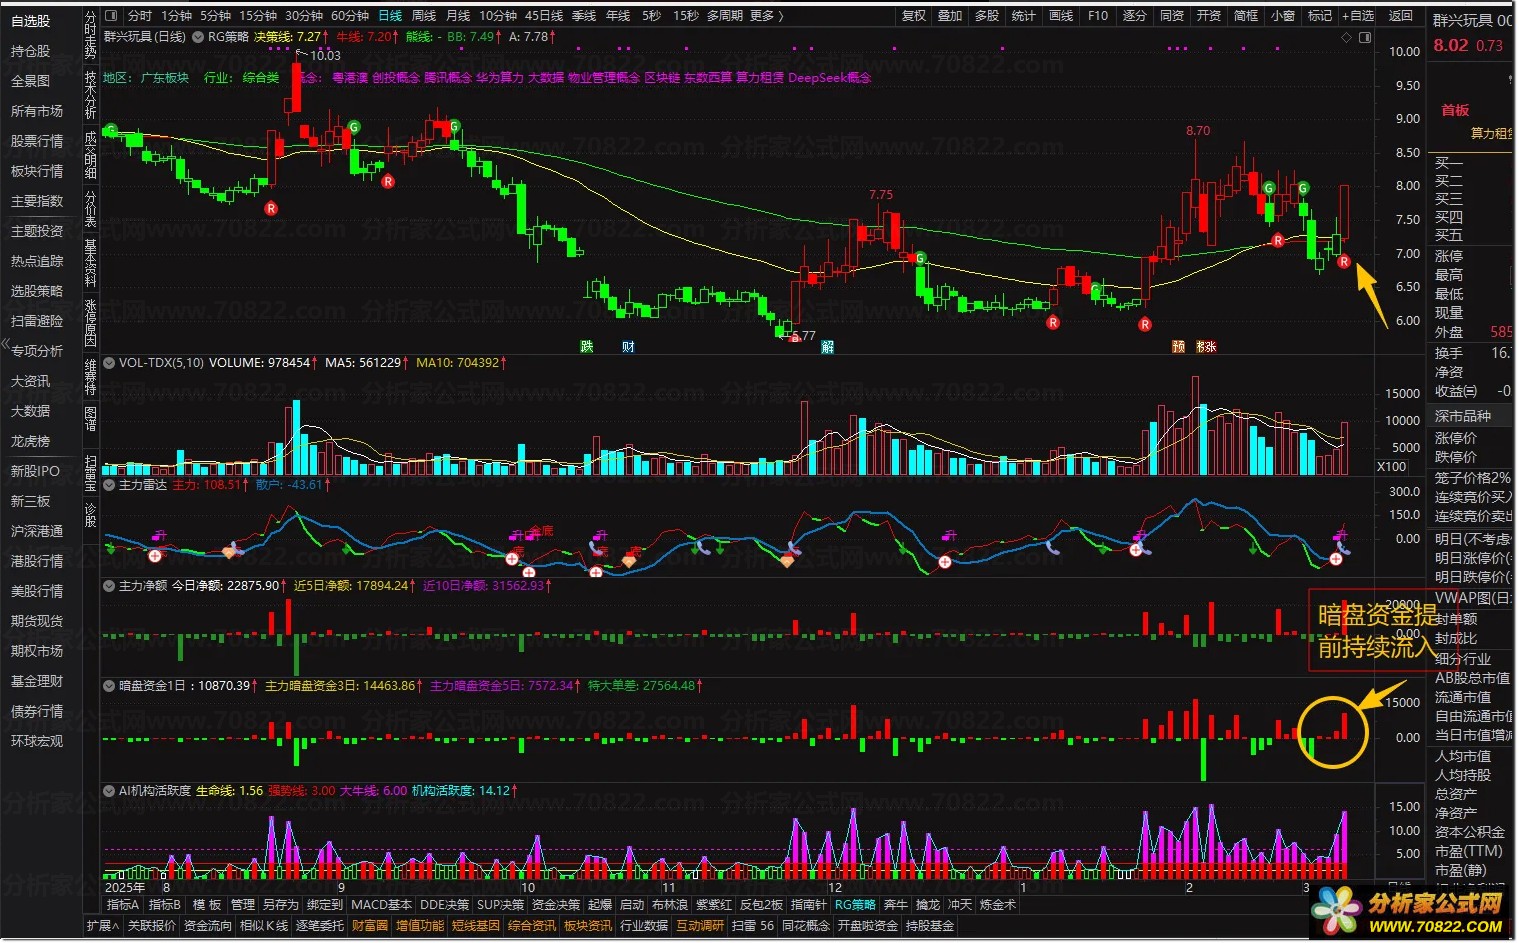Click the stock name 群兴玩具 in the quote panel

click(x=1462, y=20)
